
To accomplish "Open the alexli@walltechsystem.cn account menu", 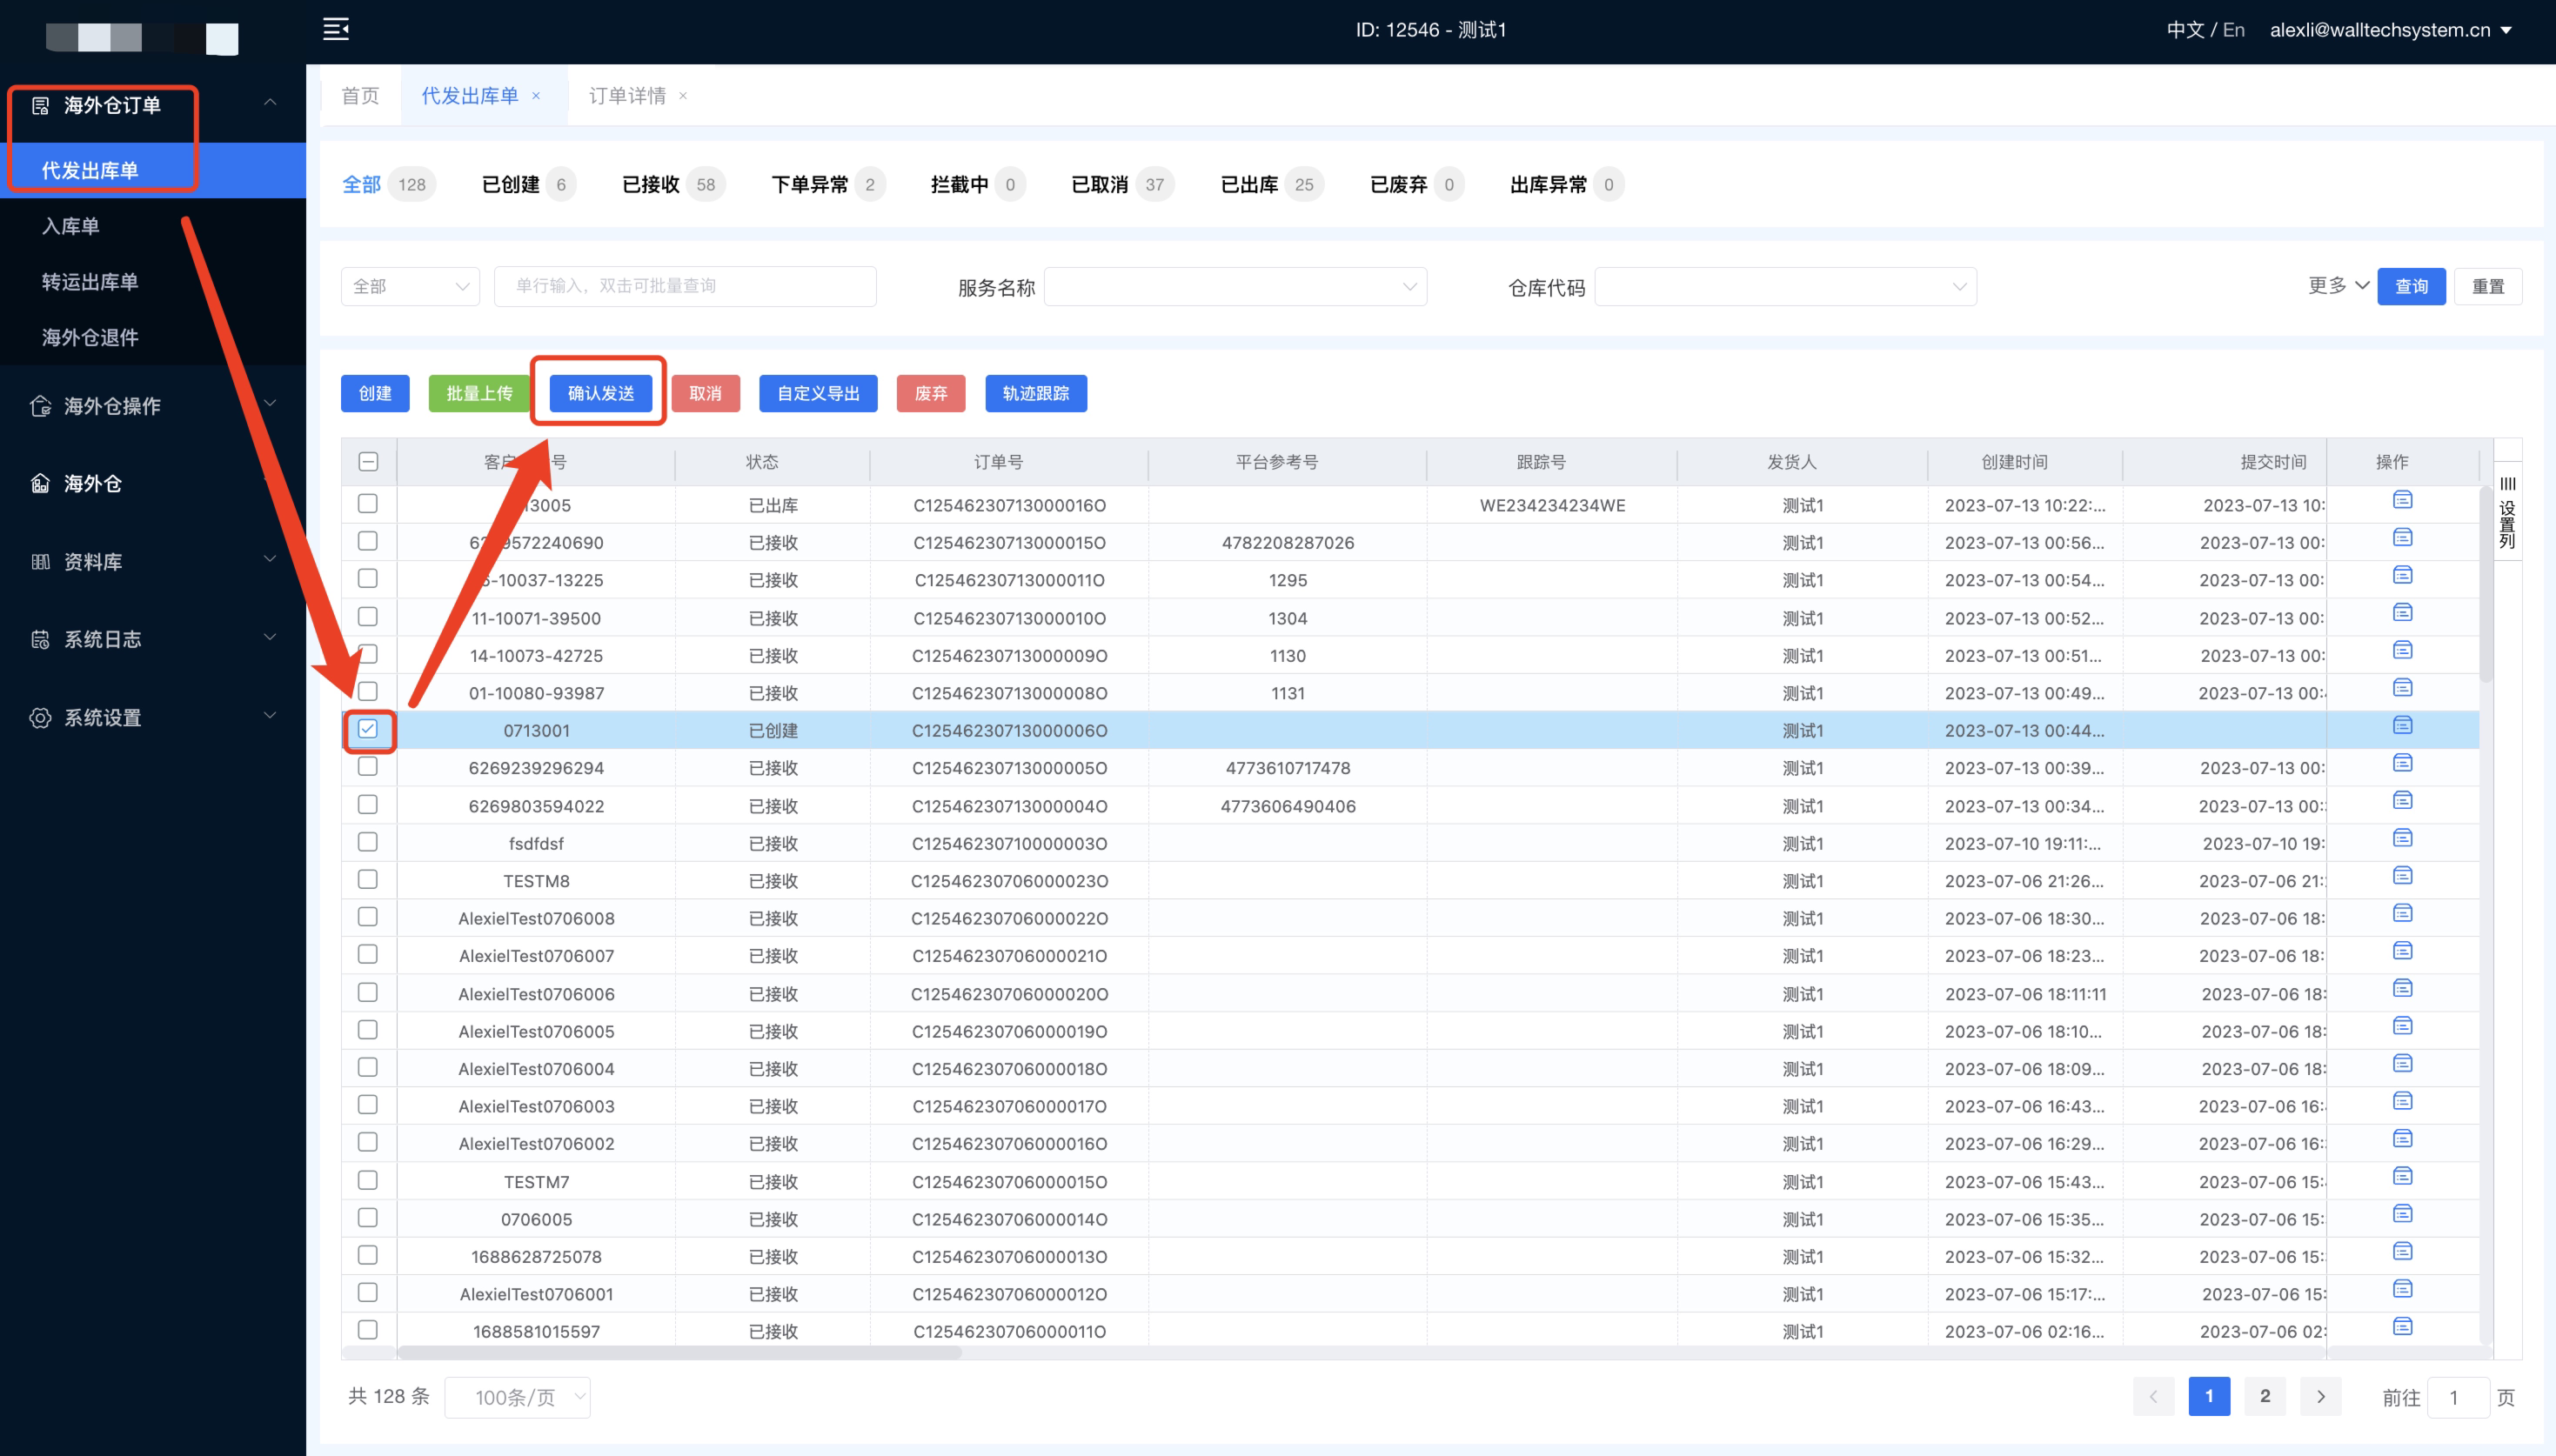I will click(2390, 30).
